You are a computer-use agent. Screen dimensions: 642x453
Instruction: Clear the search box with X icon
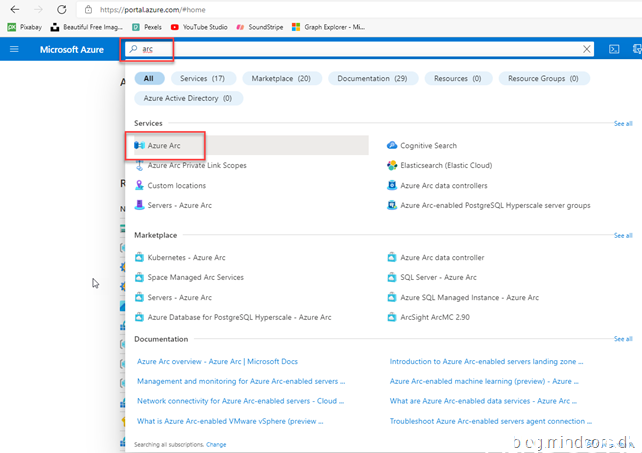coord(587,49)
